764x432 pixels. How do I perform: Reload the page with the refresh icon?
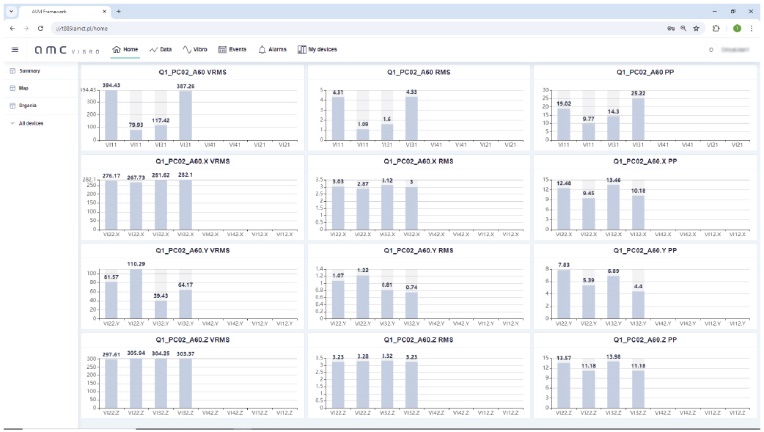(40, 28)
